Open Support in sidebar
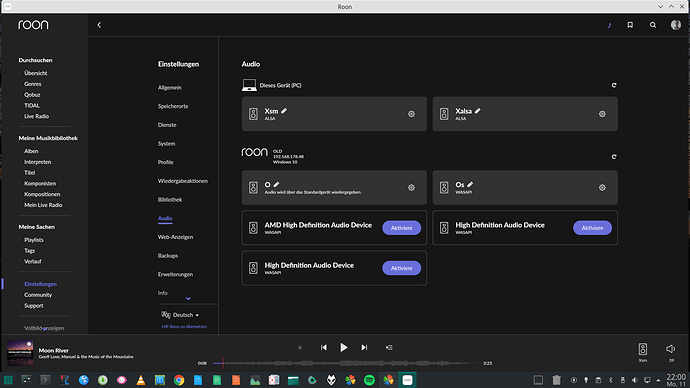 33,306
